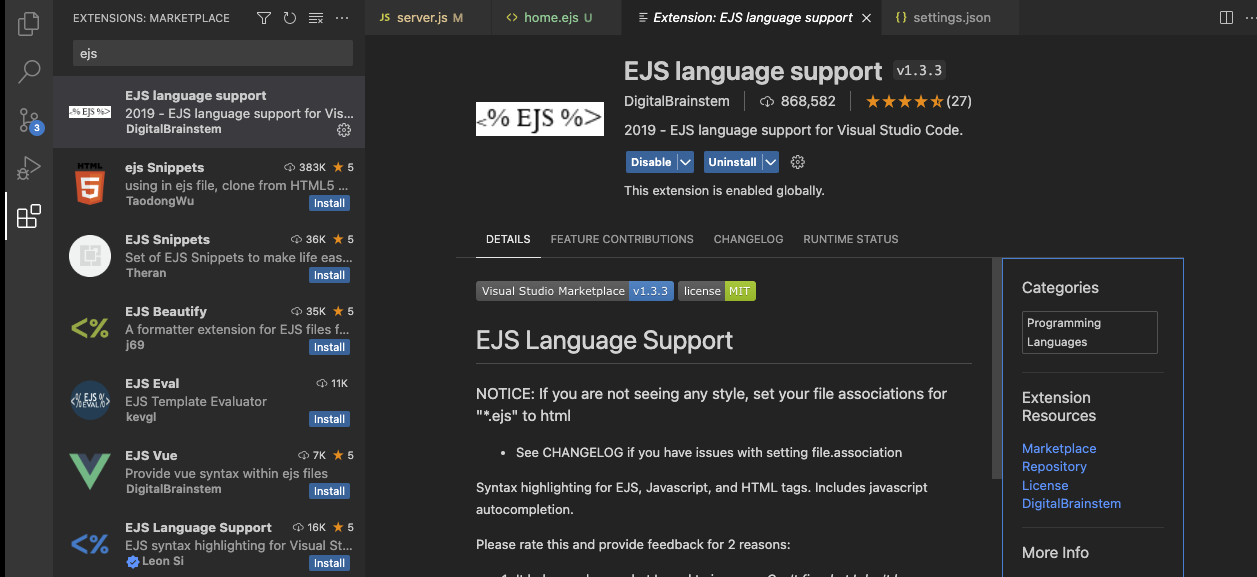Click EJS Vue extension icon
1257x577 pixels.
point(89,472)
